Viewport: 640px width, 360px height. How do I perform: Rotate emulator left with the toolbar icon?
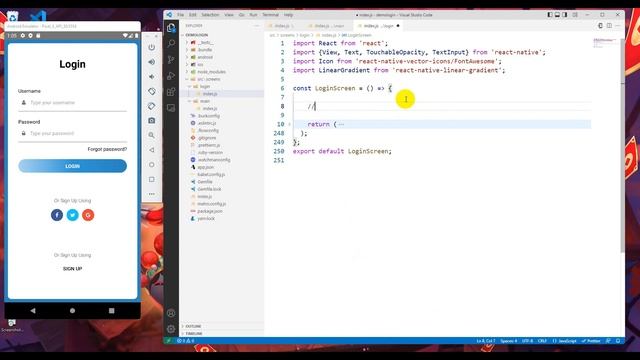151,91
